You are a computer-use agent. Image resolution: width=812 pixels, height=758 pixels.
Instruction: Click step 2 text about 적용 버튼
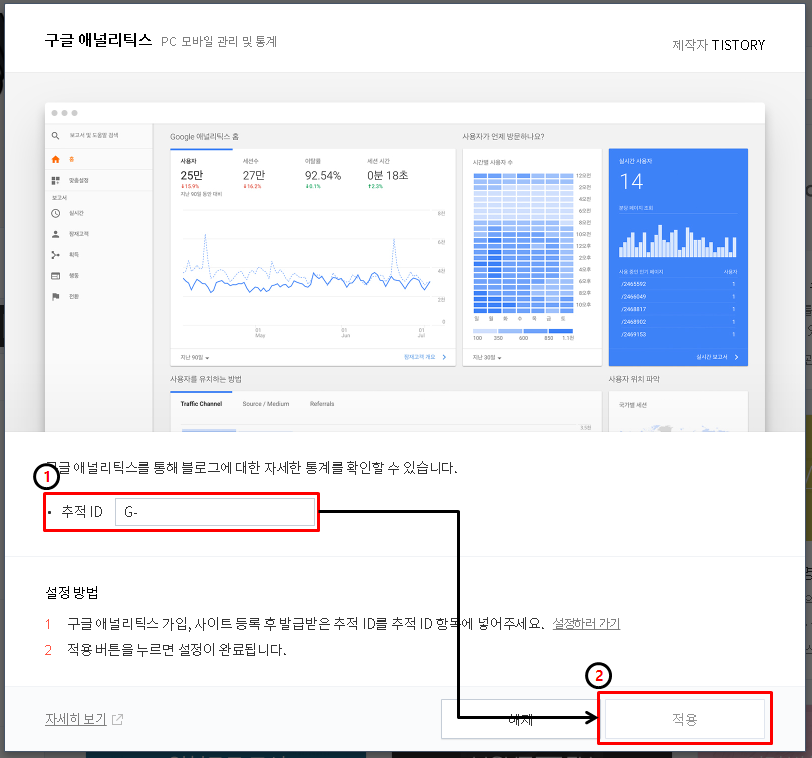[177, 649]
